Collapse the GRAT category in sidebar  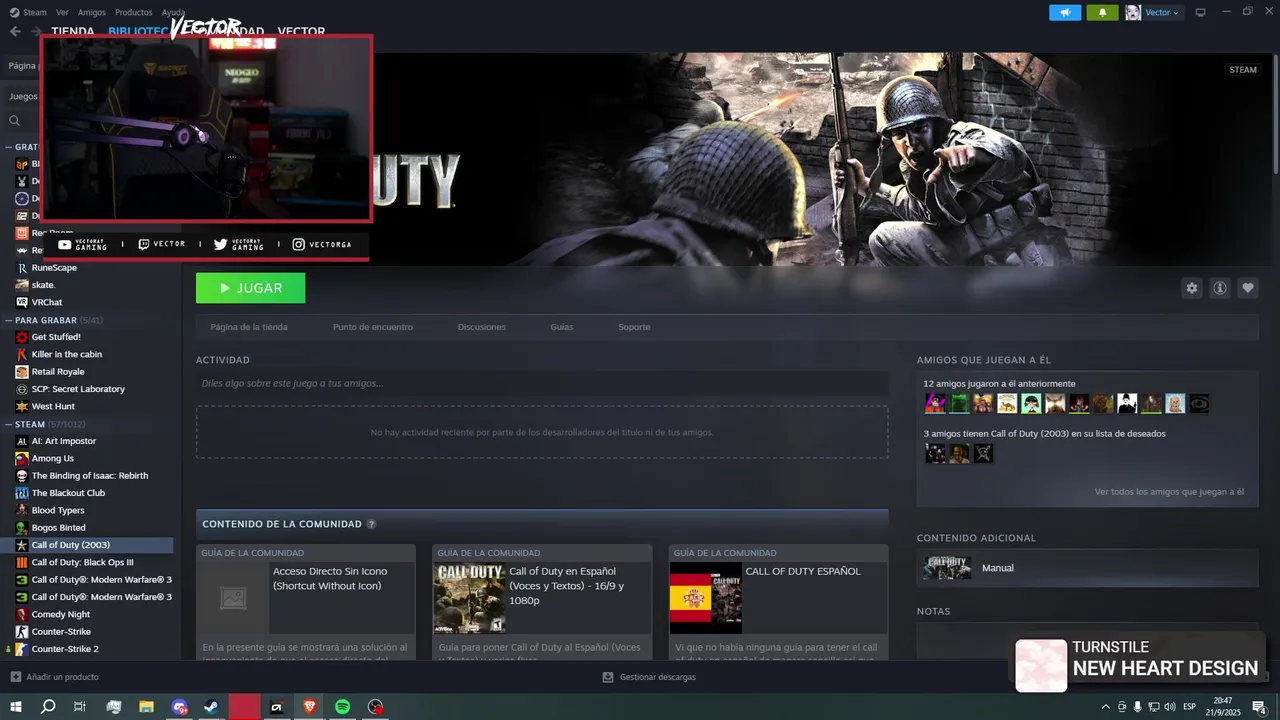[x=22, y=147]
